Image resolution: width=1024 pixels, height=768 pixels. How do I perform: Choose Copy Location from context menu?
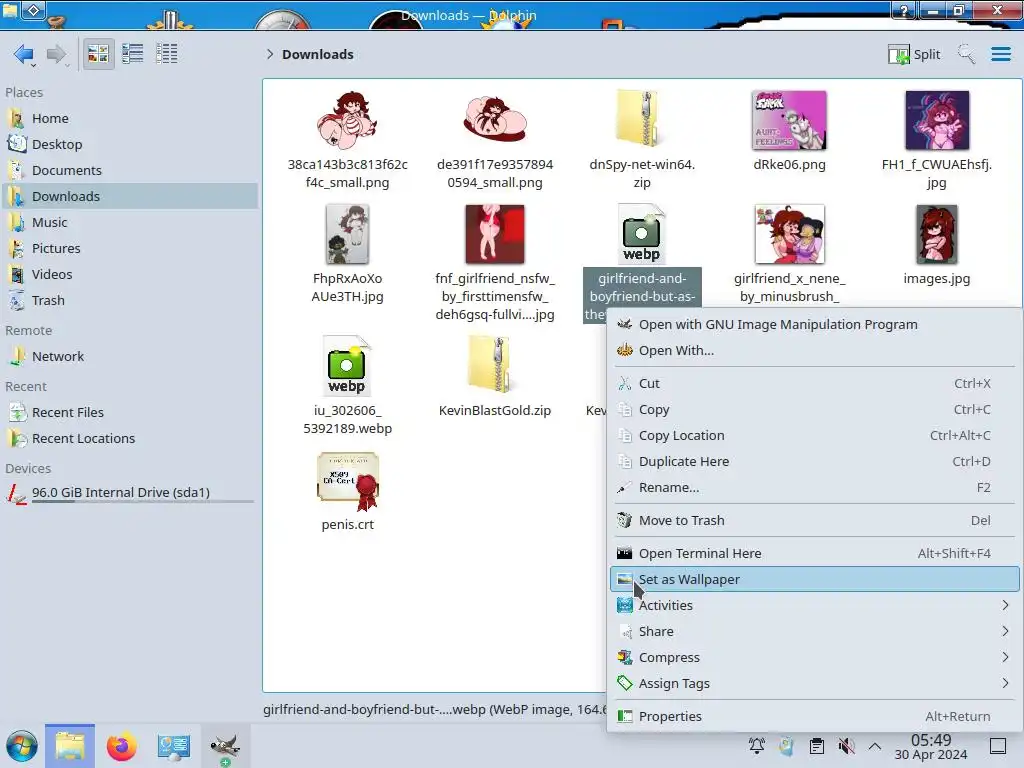814,436
